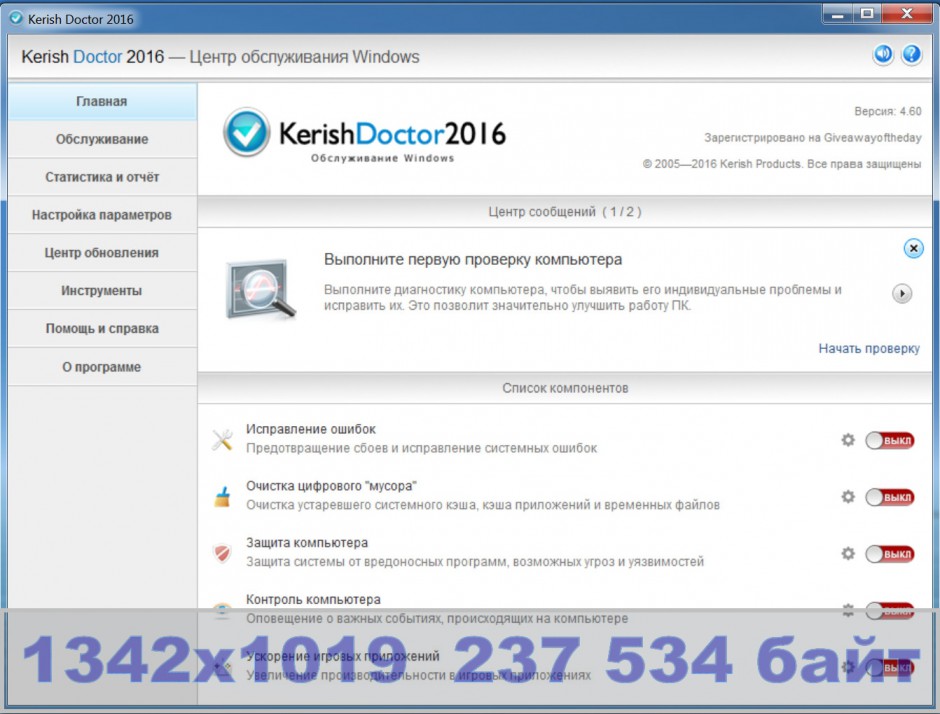Click the brush icon for Очистка мусора
This screenshot has width=940, height=714.
[x=222, y=497]
